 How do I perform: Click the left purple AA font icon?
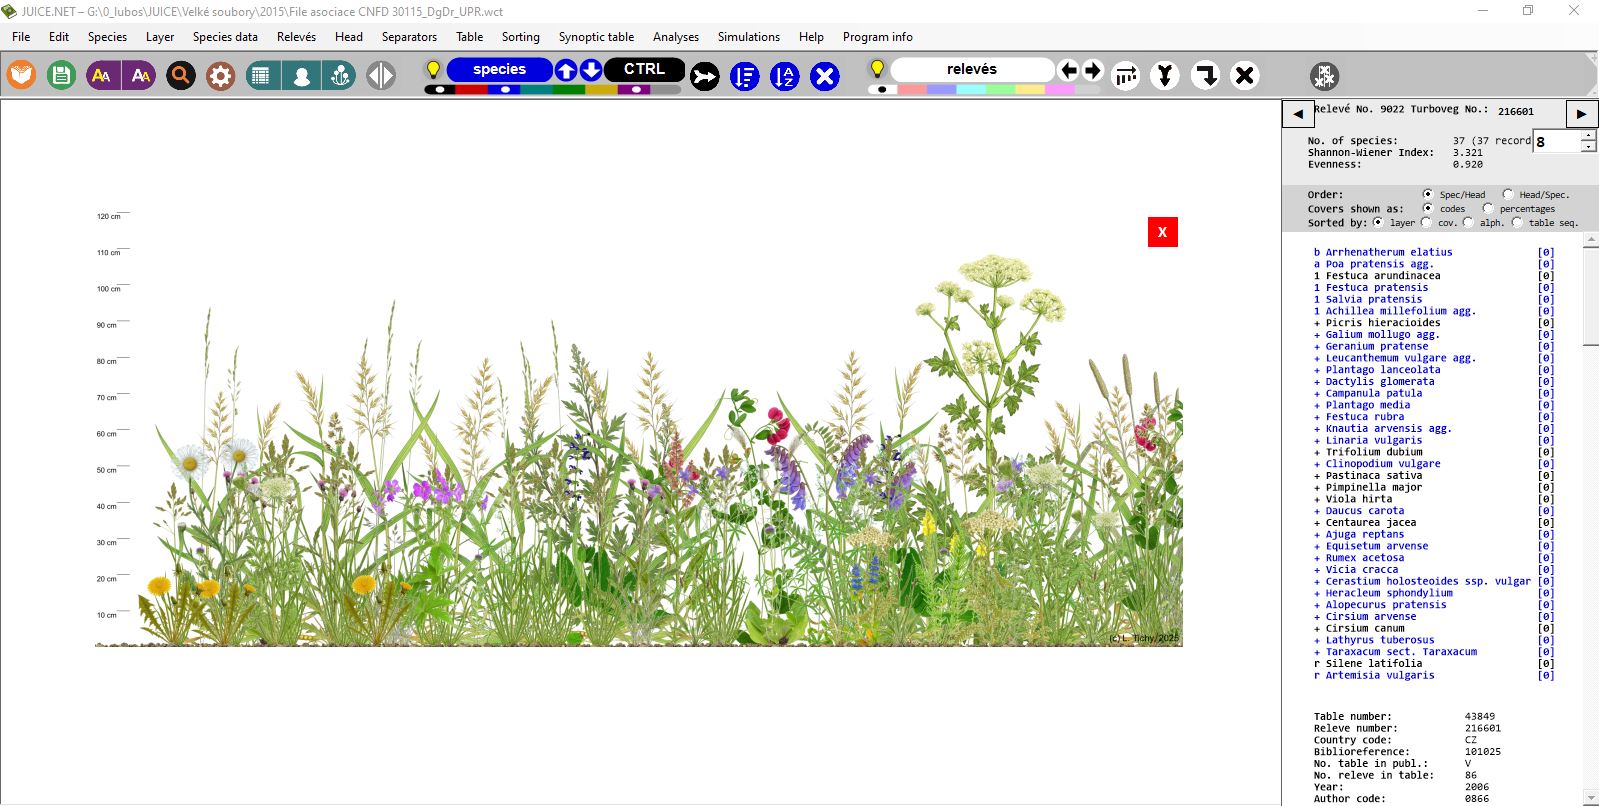[102, 75]
